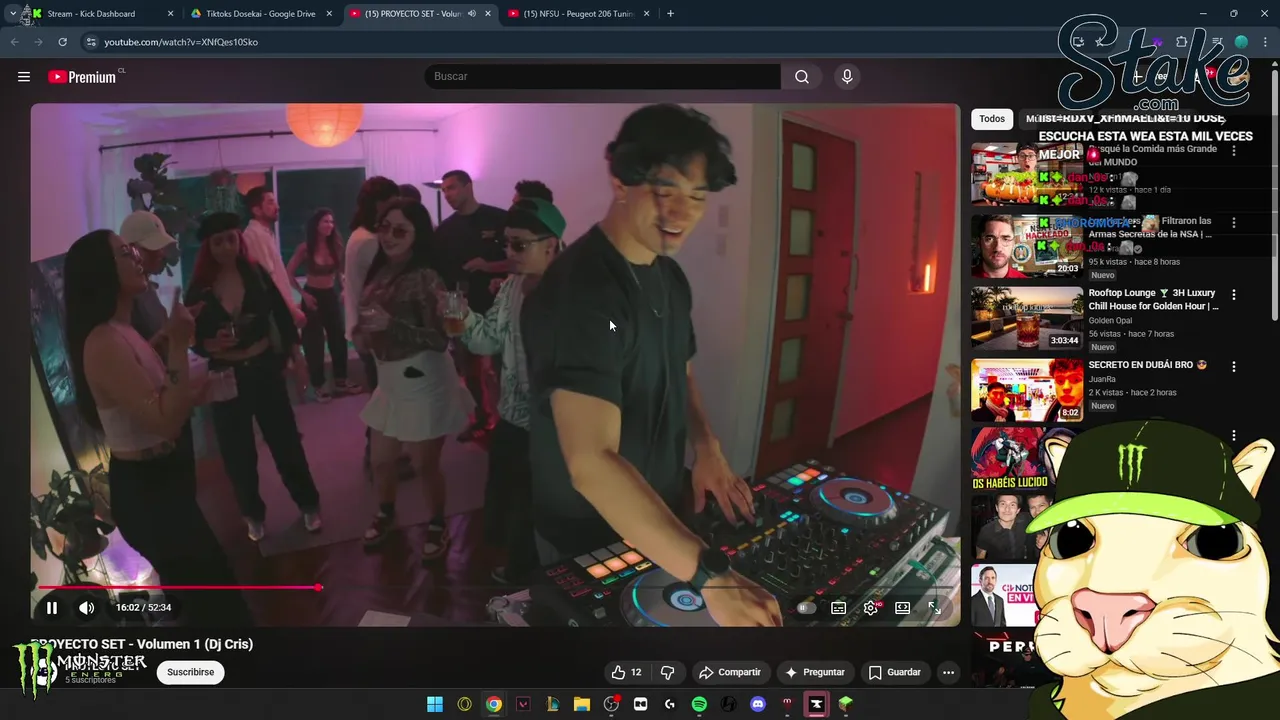This screenshot has width=1280, height=720.
Task: Open the Windows Start menu
Action: [435, 704]
